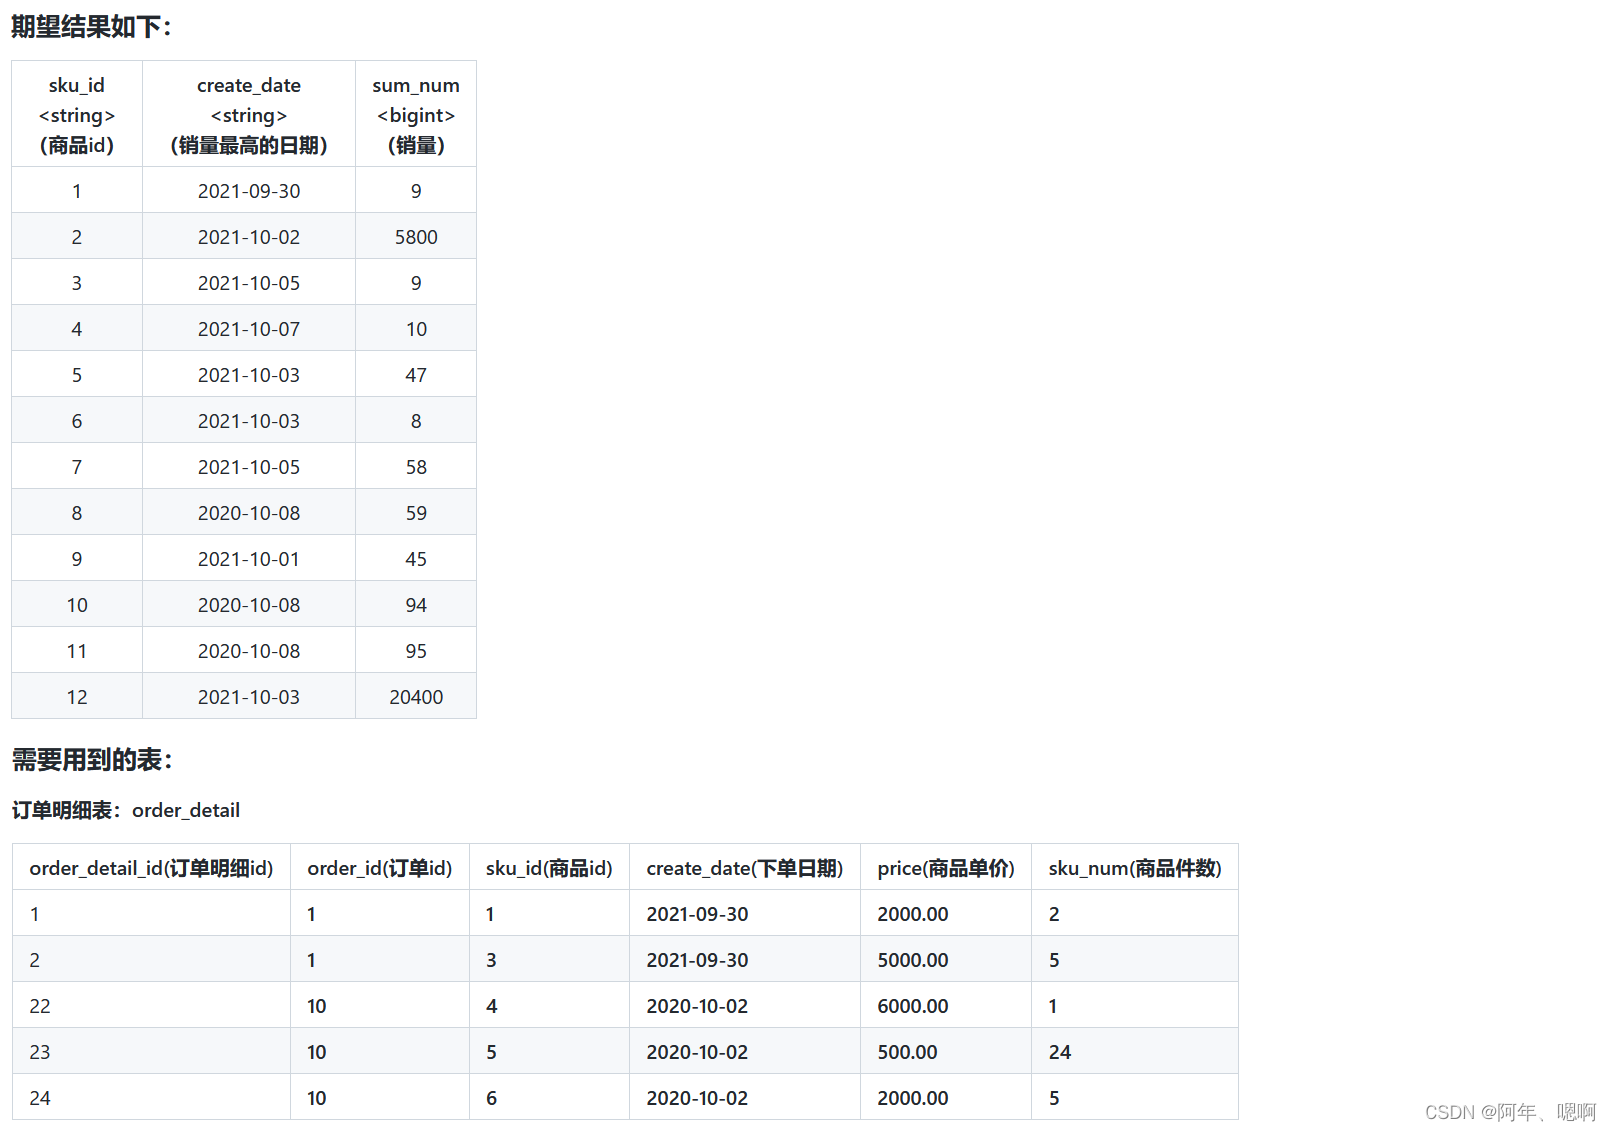
Task: Click the date in order_detail row 22
Action: (x=697, y=1006)
